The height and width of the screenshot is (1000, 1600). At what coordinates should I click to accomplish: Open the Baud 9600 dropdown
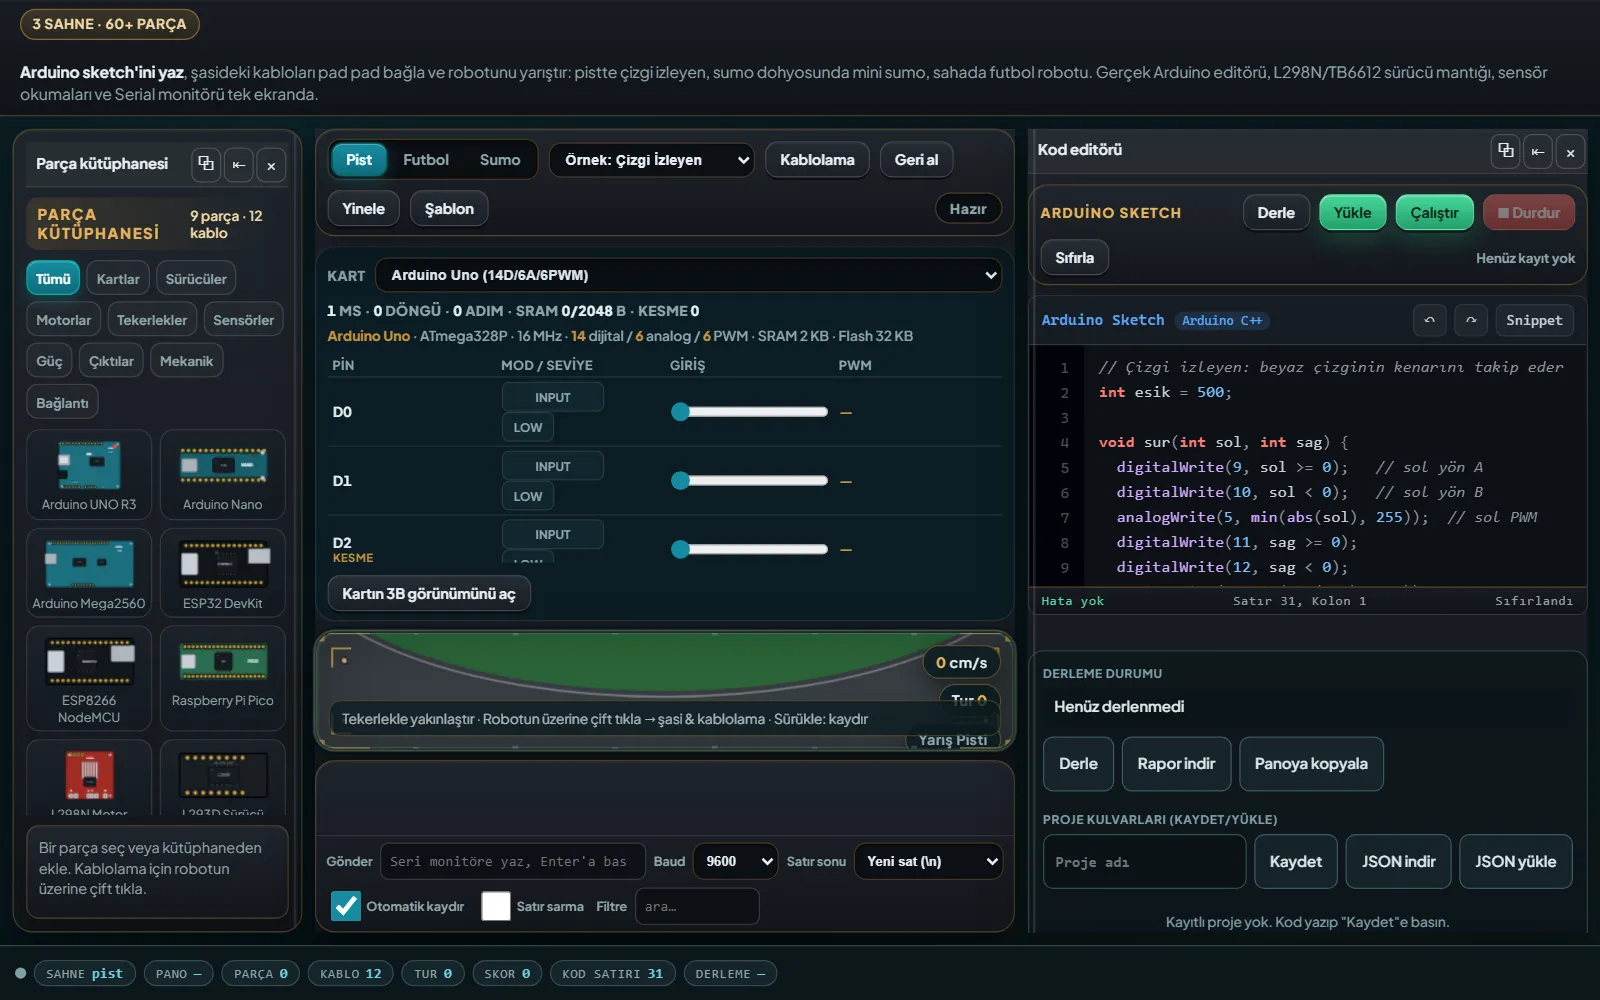point(735,861)
